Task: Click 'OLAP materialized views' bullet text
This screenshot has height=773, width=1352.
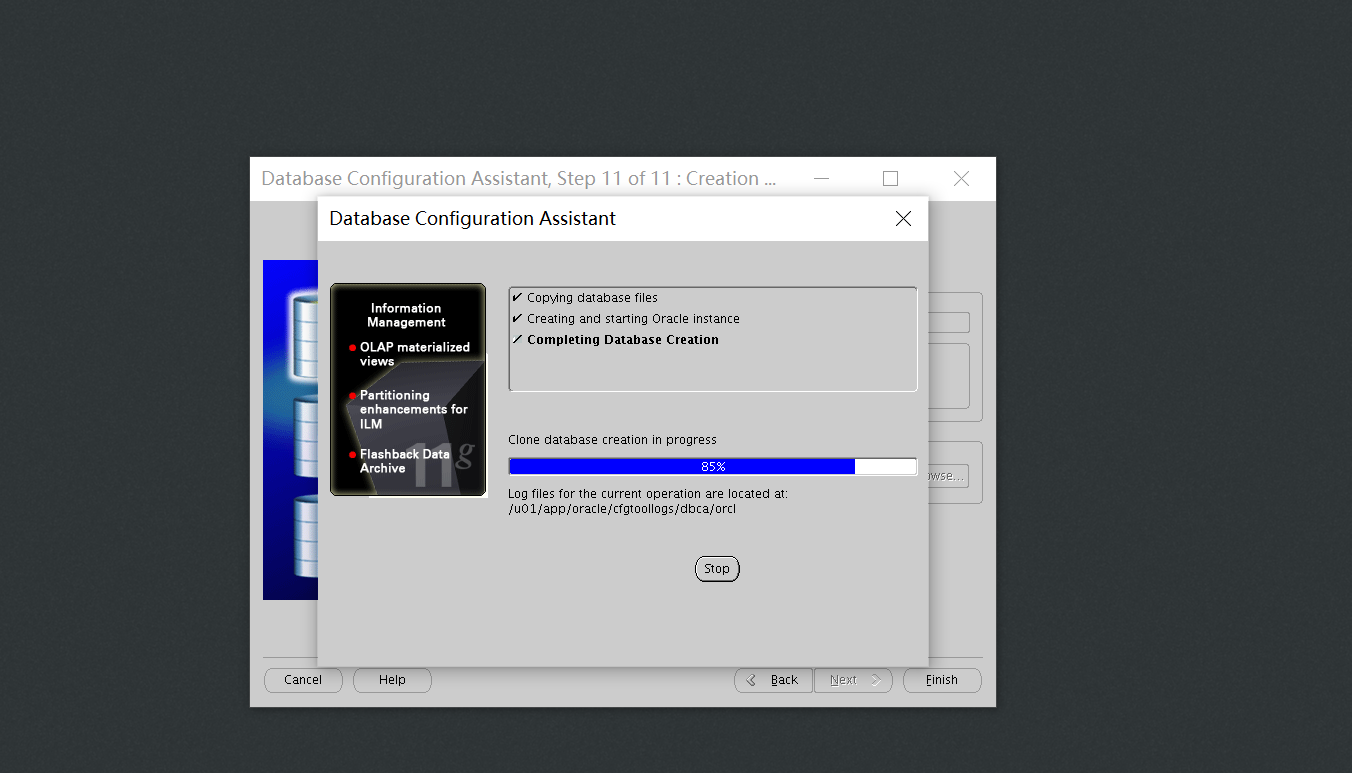Action: pos(414,354)
